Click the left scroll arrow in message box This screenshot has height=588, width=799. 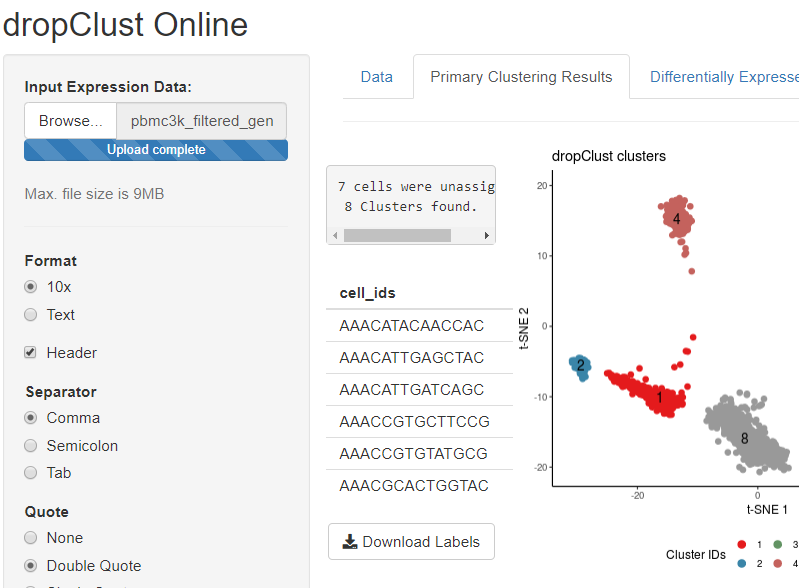(x=335, y=235)
